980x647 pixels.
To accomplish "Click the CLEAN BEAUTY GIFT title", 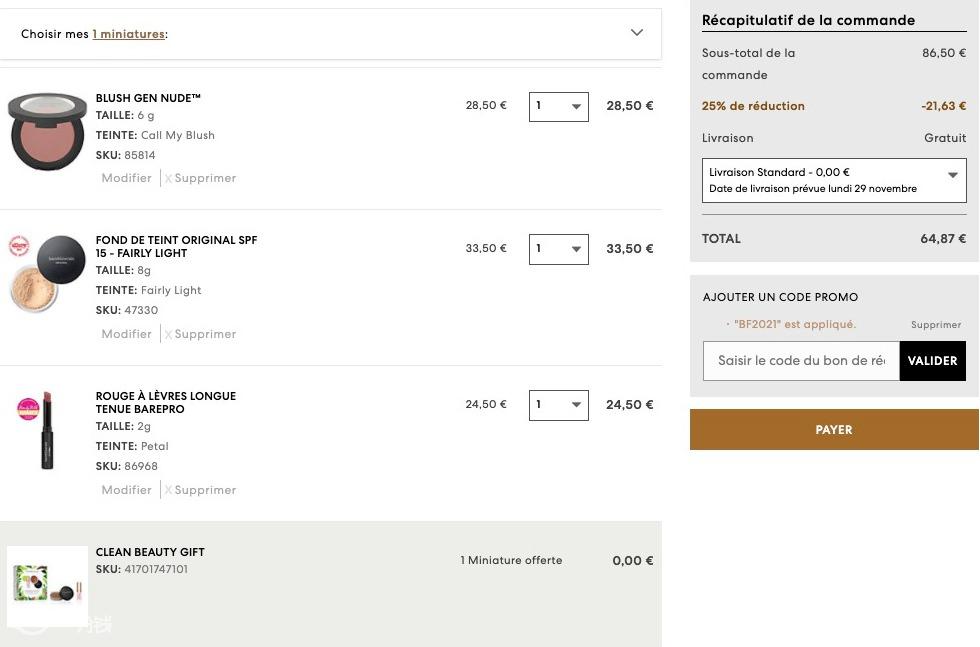I will tap(150, 552).
